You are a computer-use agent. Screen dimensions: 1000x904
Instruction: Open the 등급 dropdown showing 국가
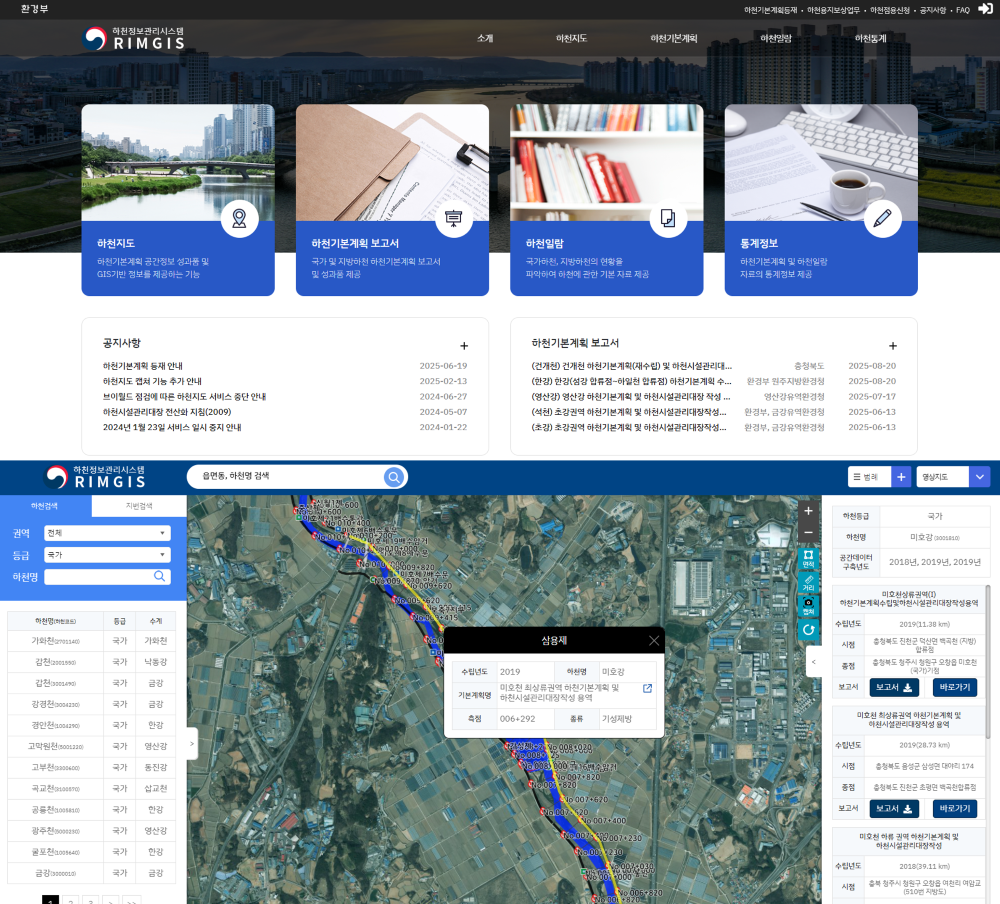pyautogui.click(x=107, y=555)
